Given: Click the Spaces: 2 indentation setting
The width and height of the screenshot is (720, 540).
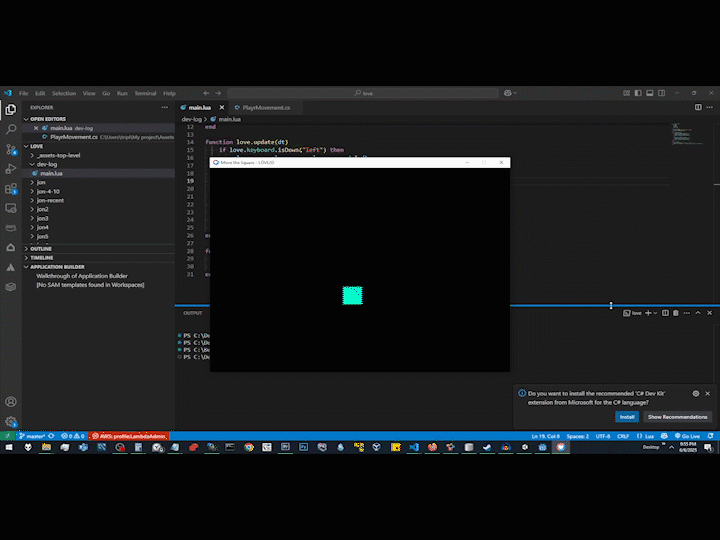Looking at the screenshot, I should click(x=578, y=436).
